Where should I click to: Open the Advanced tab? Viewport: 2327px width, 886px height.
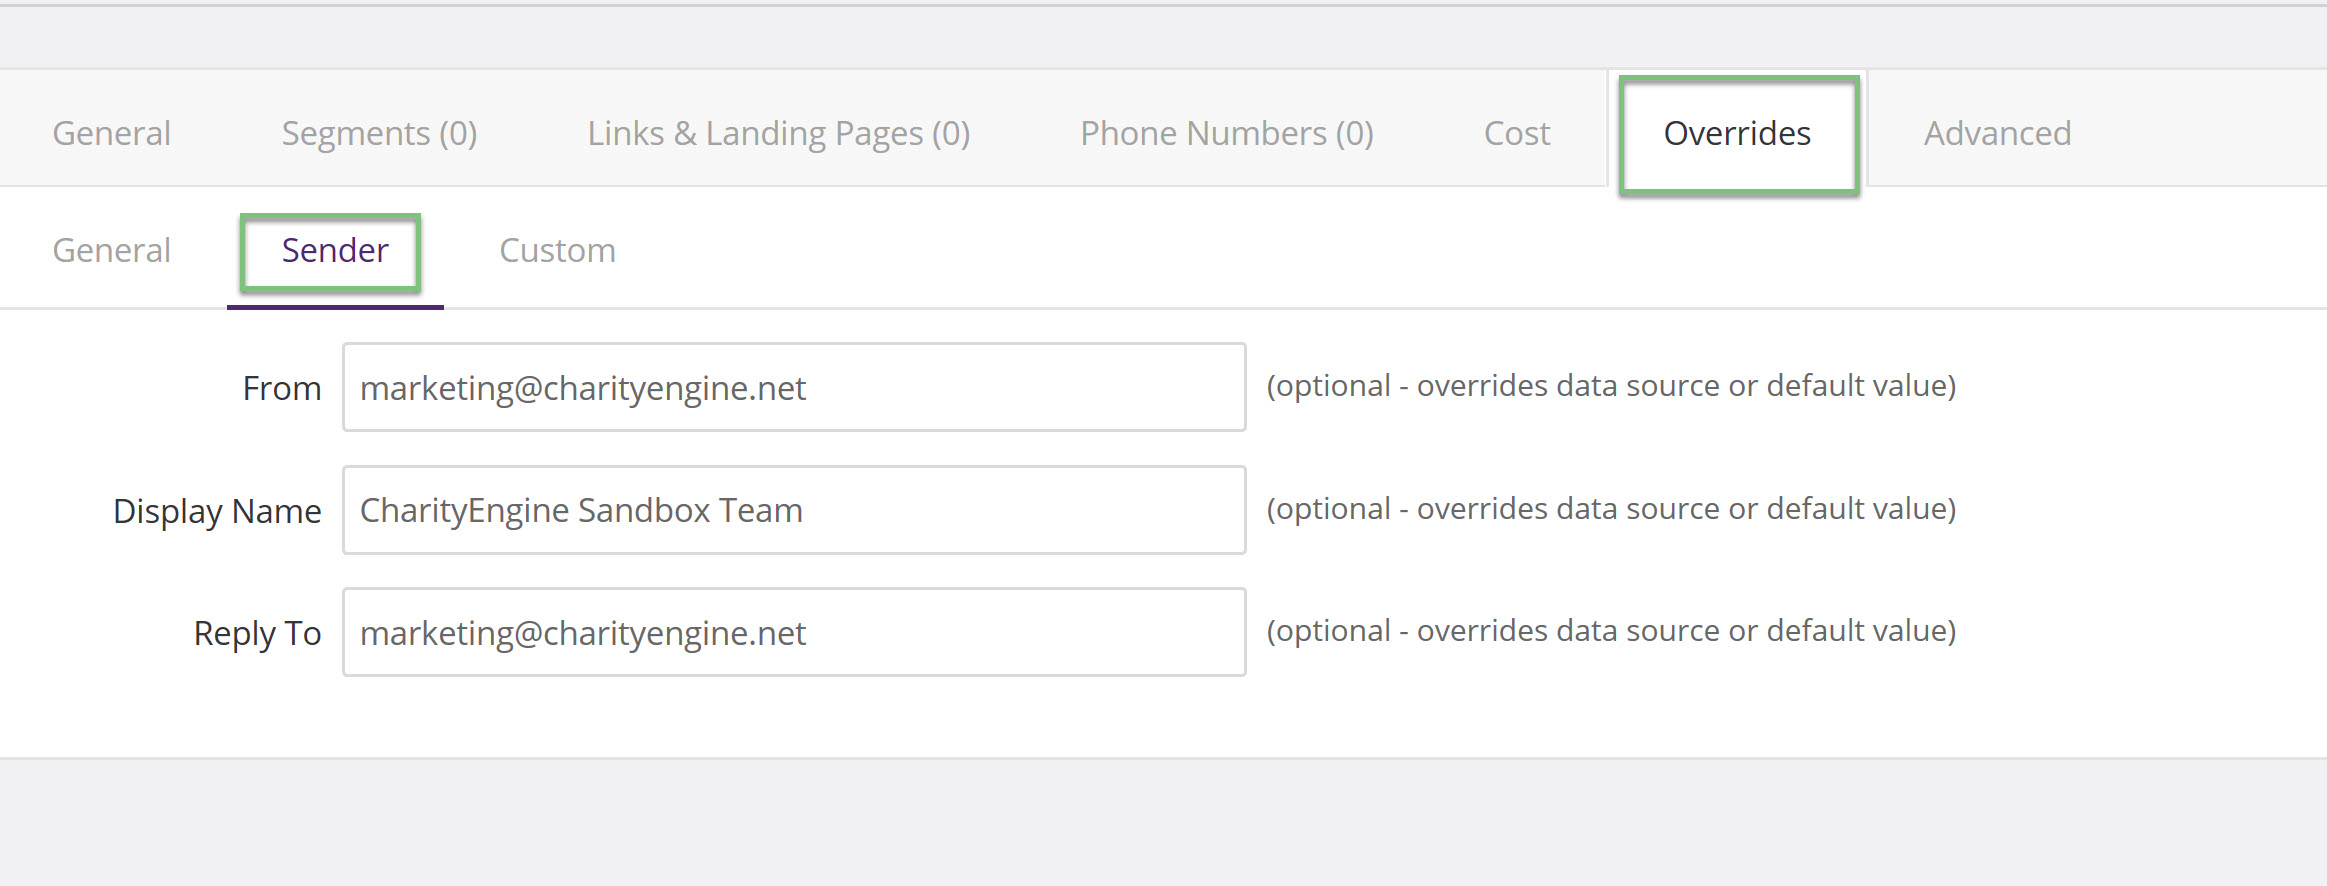1997,133
